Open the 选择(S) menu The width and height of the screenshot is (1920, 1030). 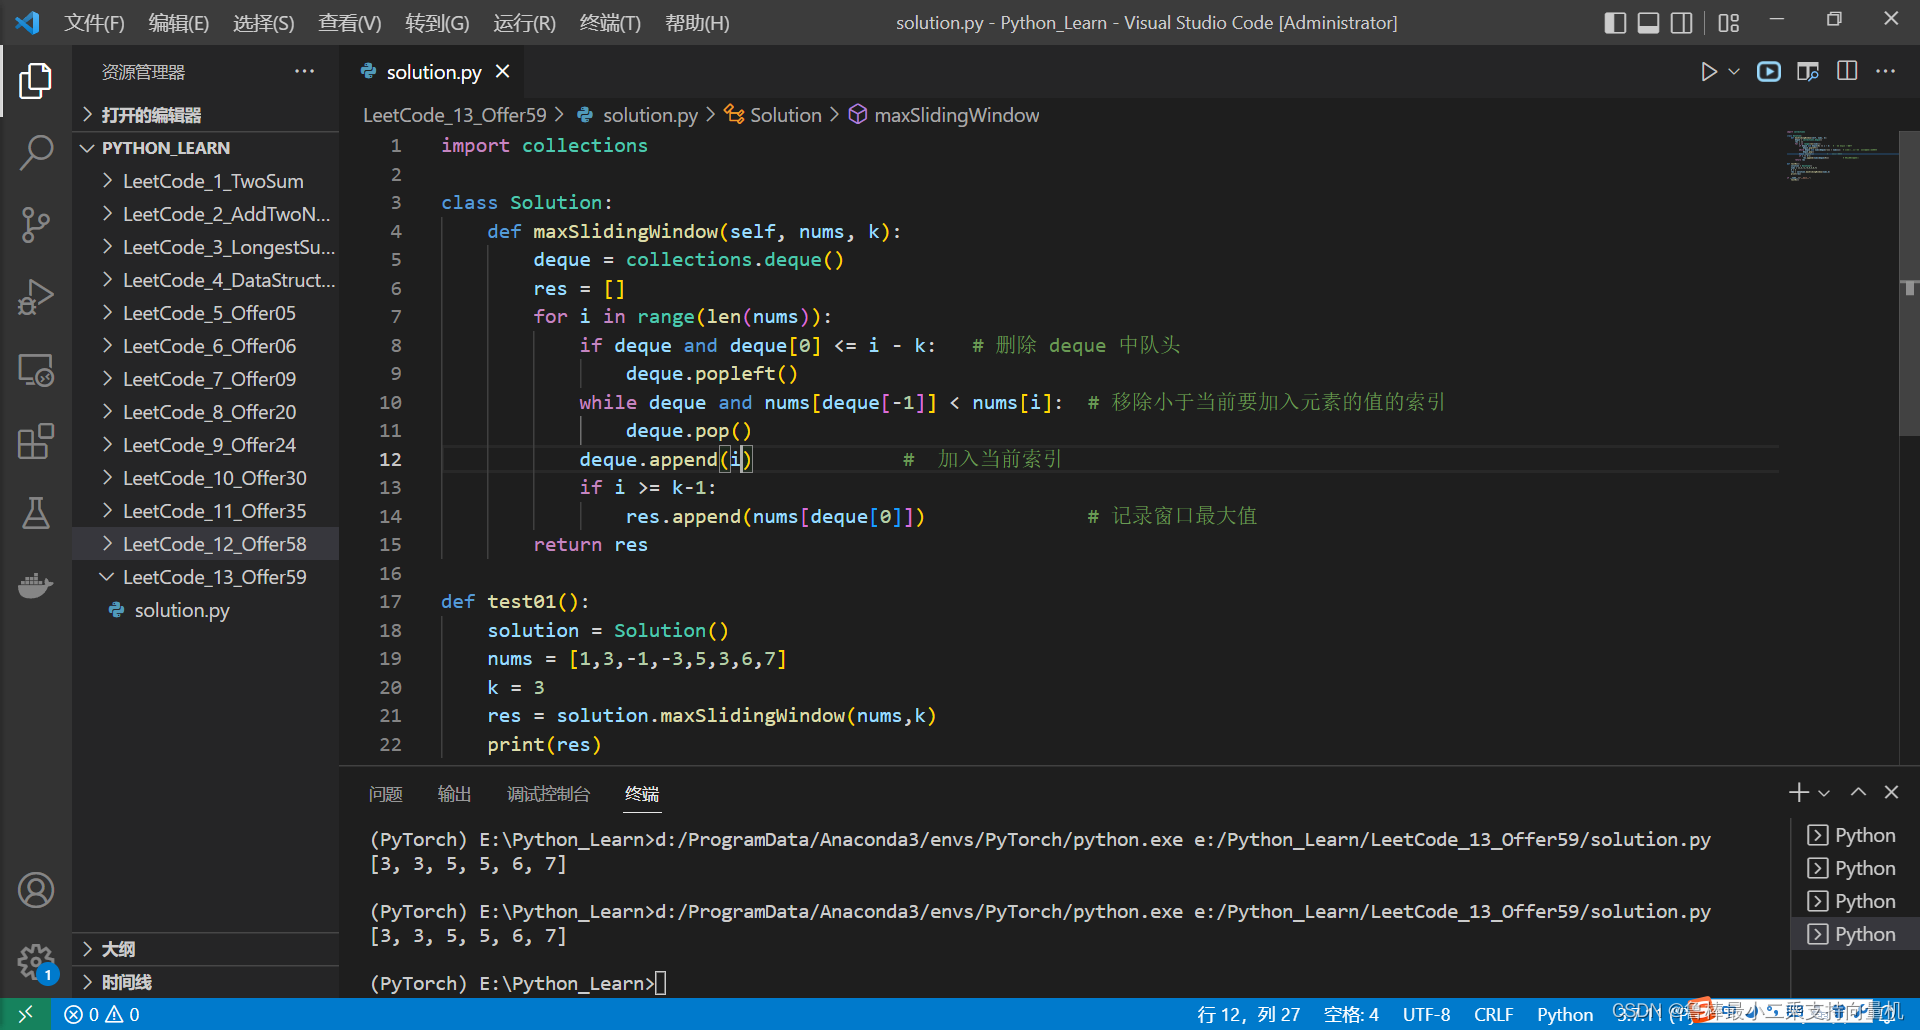[x=263, y=22]
